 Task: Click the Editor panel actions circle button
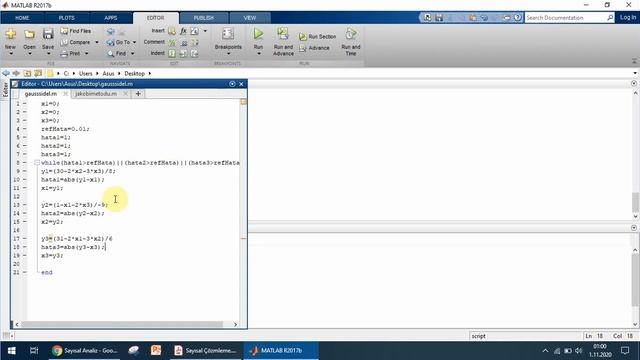(x=232, y=84)
